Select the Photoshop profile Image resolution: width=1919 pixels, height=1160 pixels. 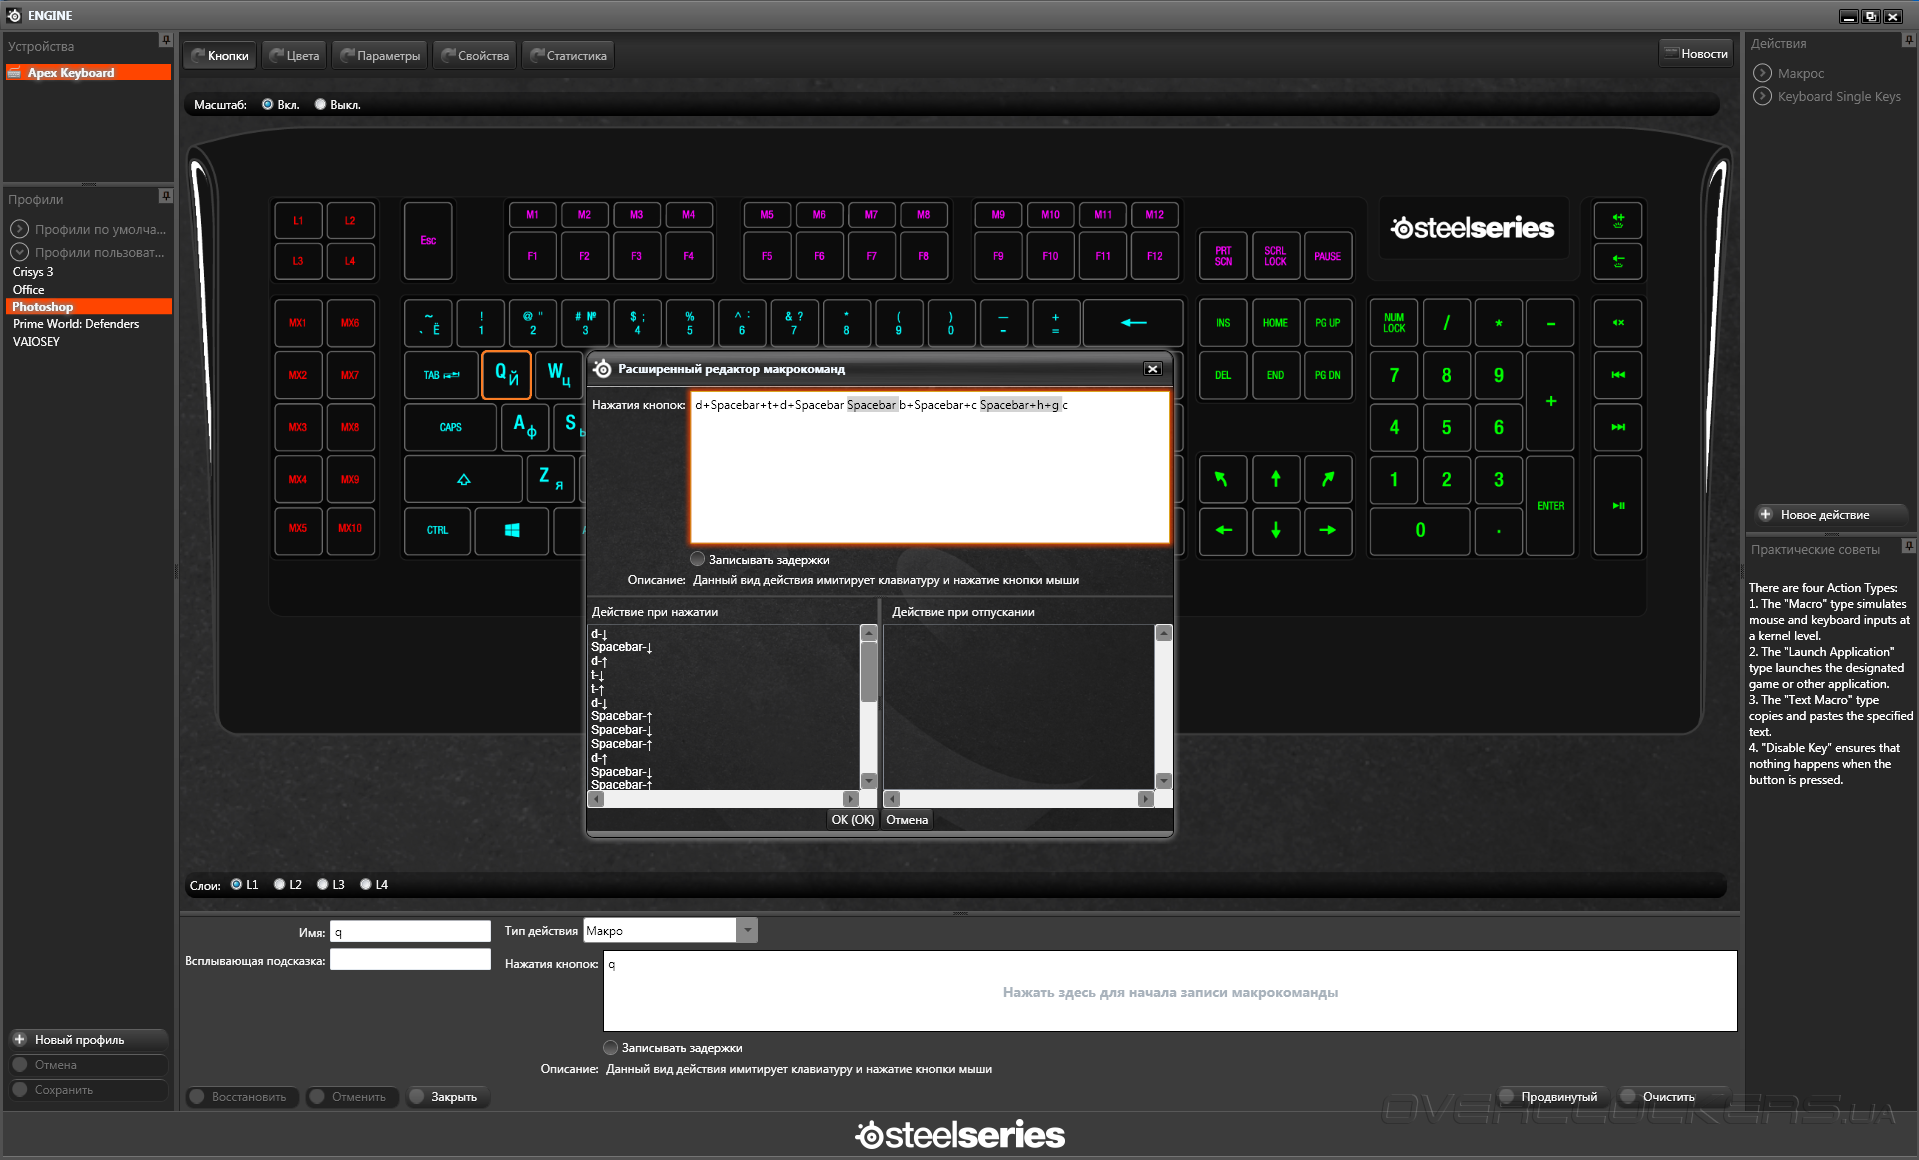click(x=88, y=307)
